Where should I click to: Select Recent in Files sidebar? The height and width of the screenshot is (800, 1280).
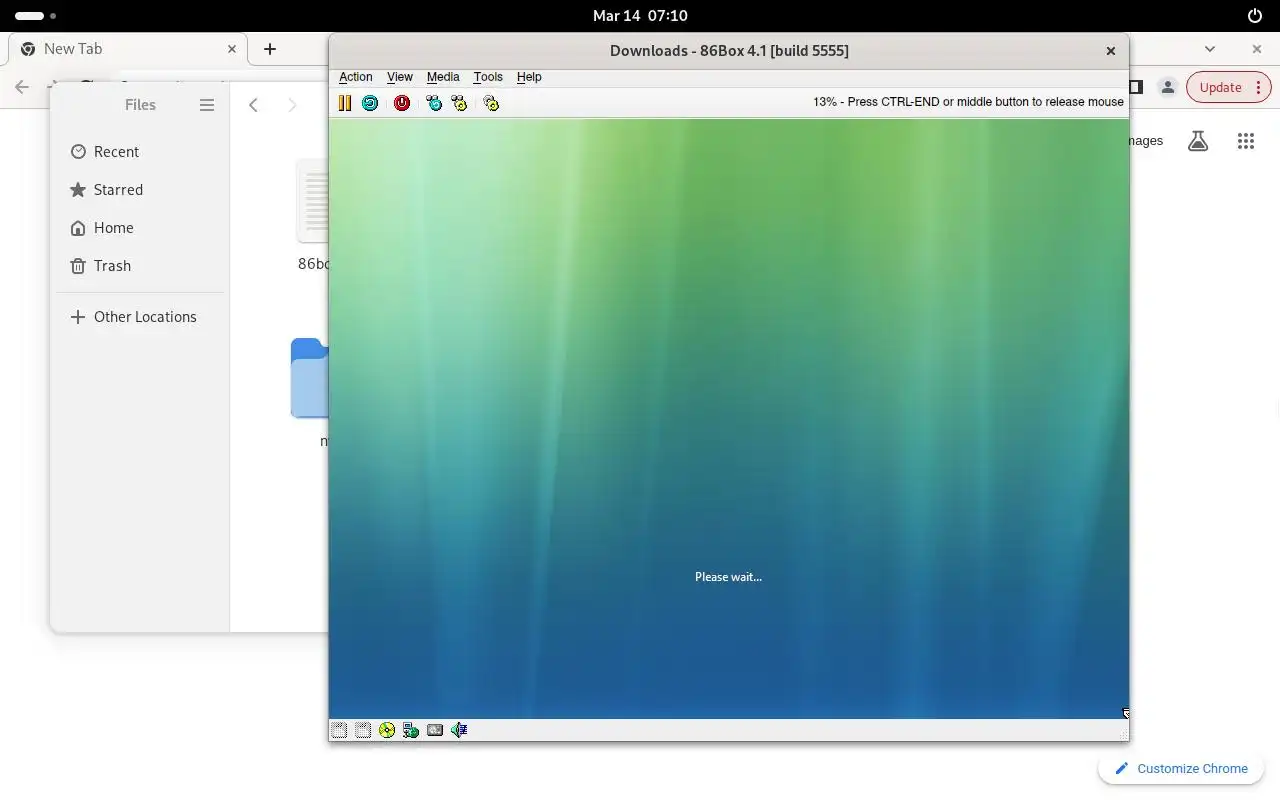coord(140,152)
